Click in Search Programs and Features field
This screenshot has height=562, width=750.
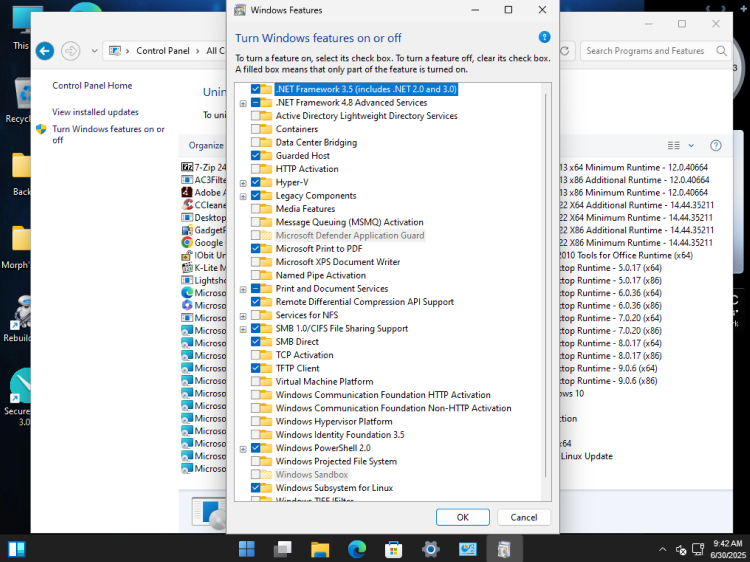[x=645, y=51]
